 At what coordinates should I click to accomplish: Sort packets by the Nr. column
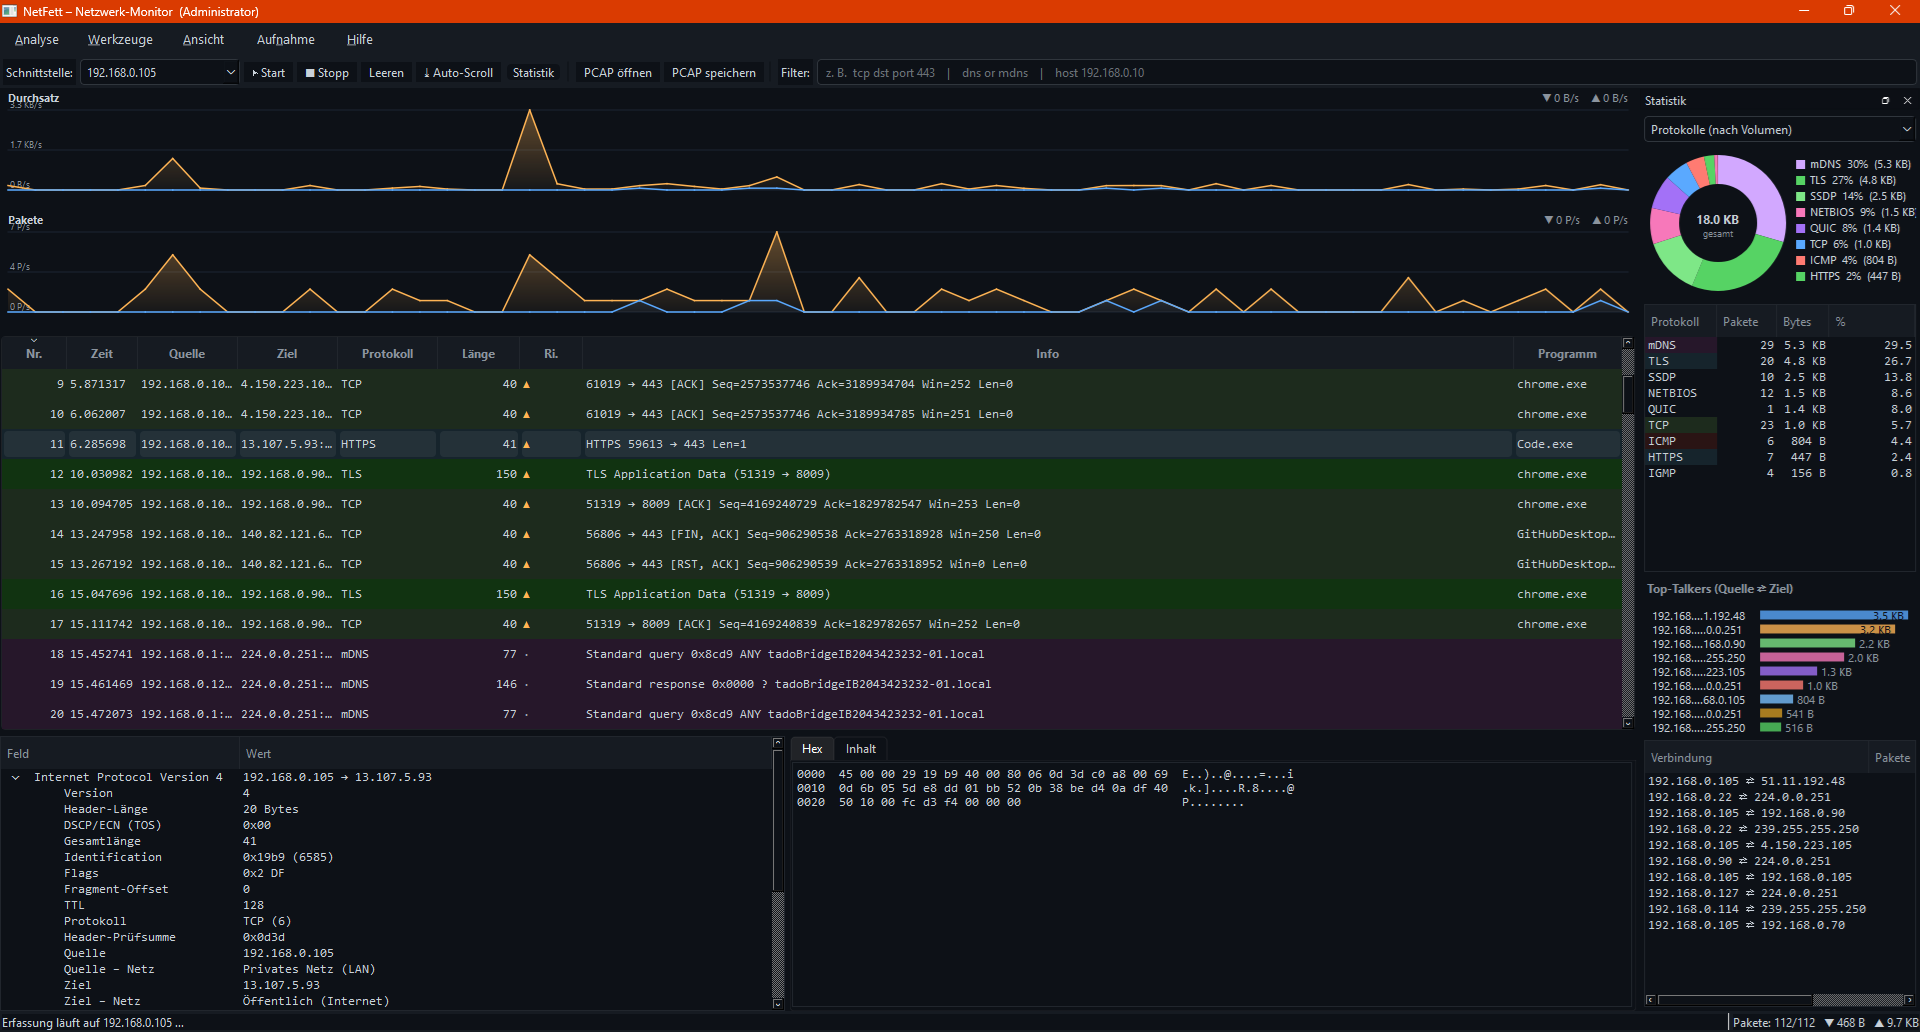tap(34, 354)
